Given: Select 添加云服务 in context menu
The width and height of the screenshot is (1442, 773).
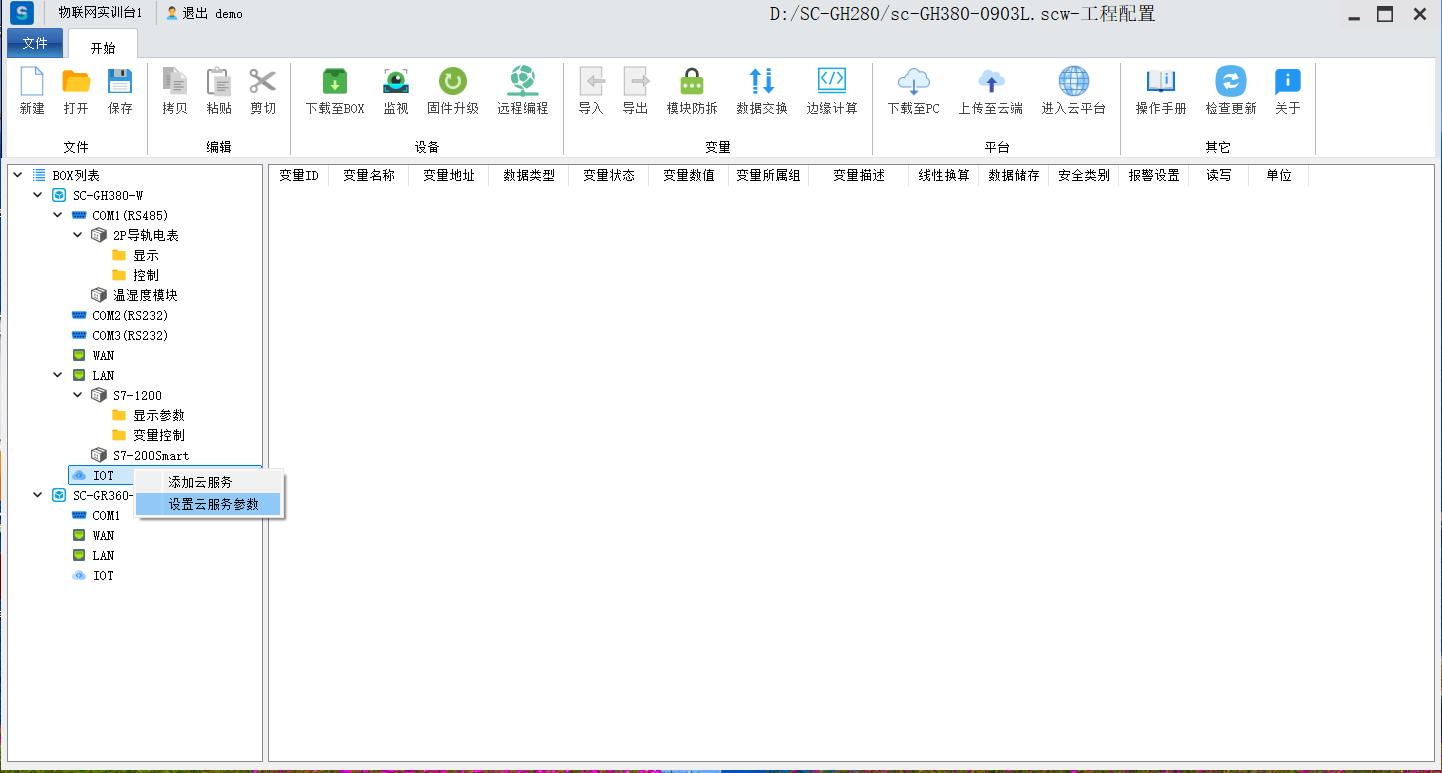Looking at the screenshot, I should coord(200,482).
